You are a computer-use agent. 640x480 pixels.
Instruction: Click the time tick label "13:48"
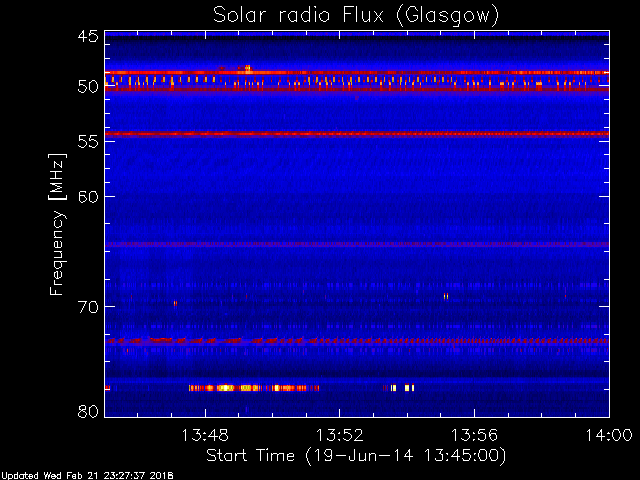click(x=205, y=435)
